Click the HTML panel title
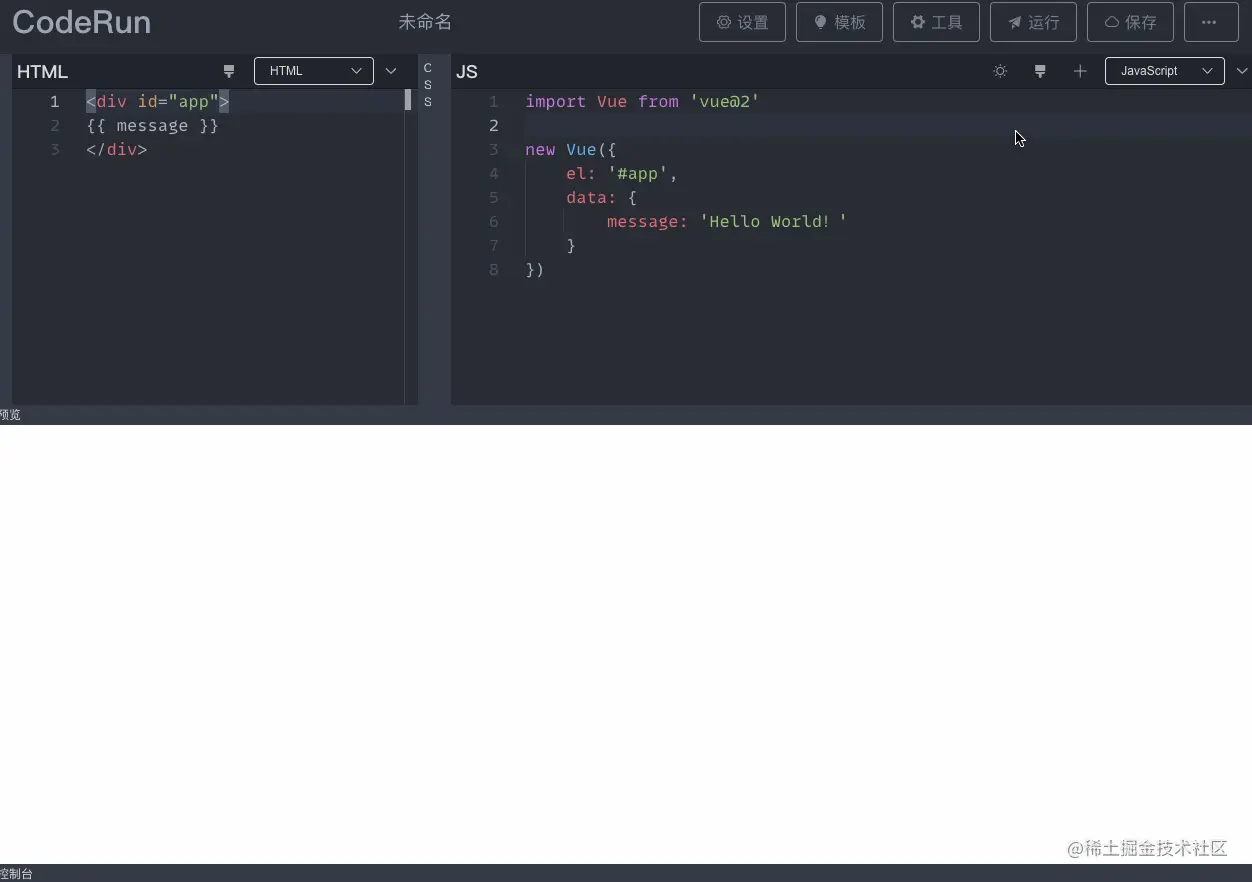Image resolution: width=1252 pixels, height=882 pixels. [42, 72]
